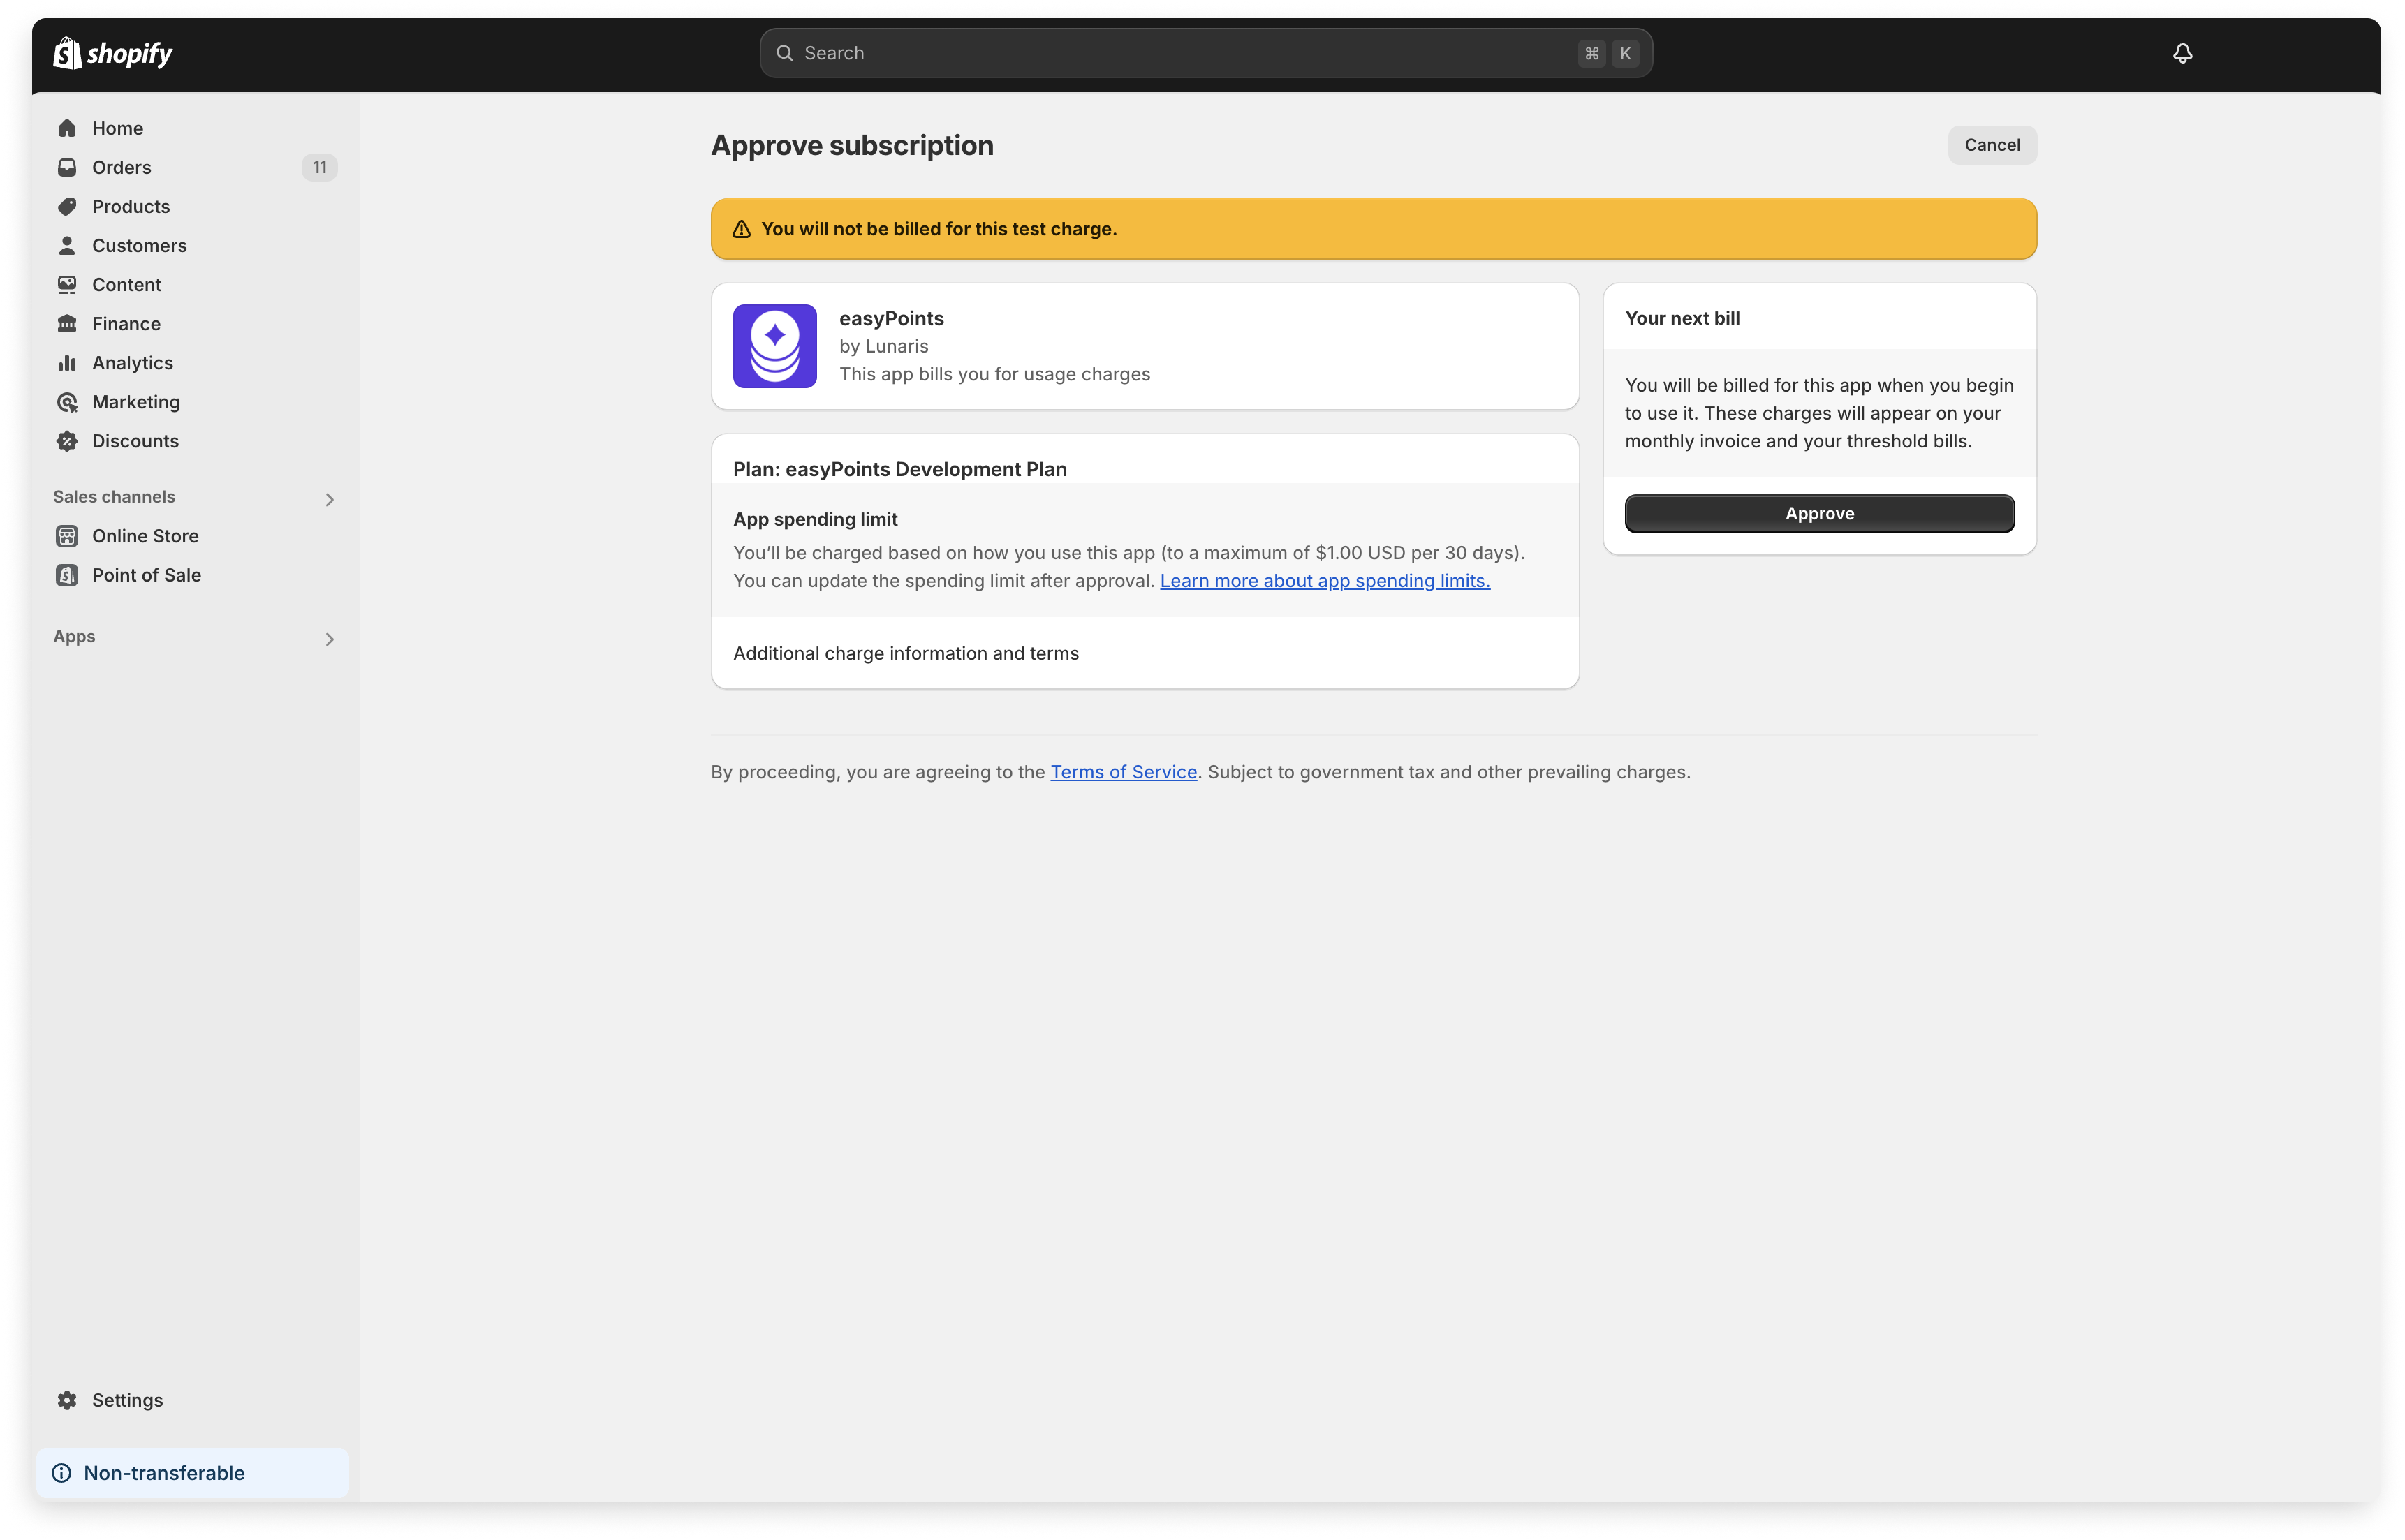Open Terms of Service link
This screenshot has width=2405, height=1540.
point(1123,772)
